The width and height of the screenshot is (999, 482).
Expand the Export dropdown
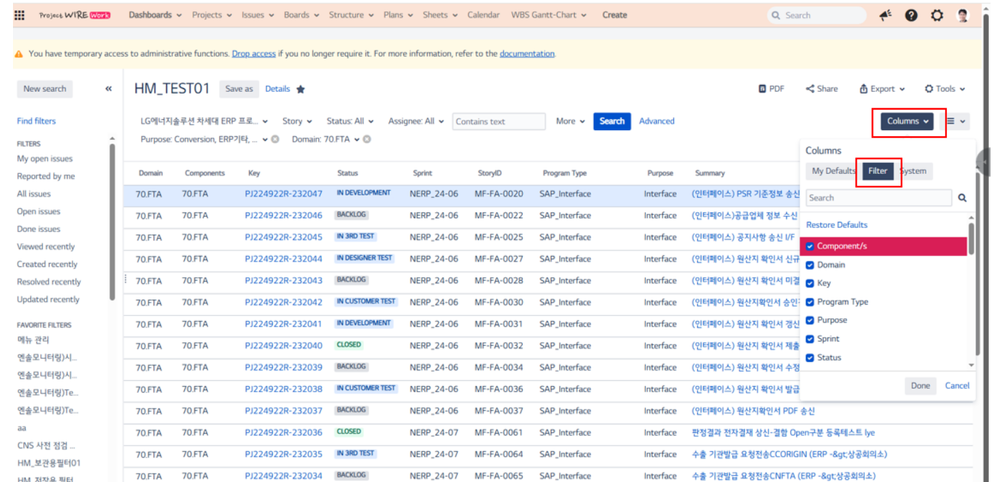click(883, 89)
